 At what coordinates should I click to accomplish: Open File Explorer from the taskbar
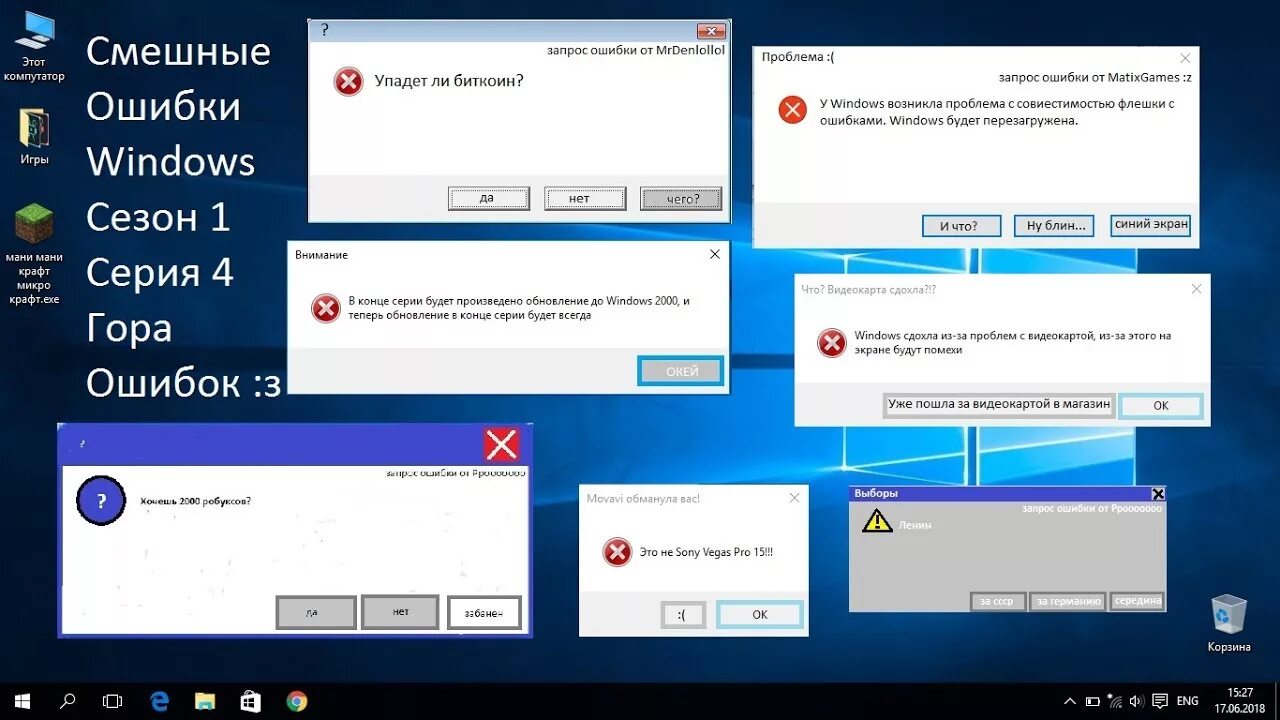tap(205, 701)
